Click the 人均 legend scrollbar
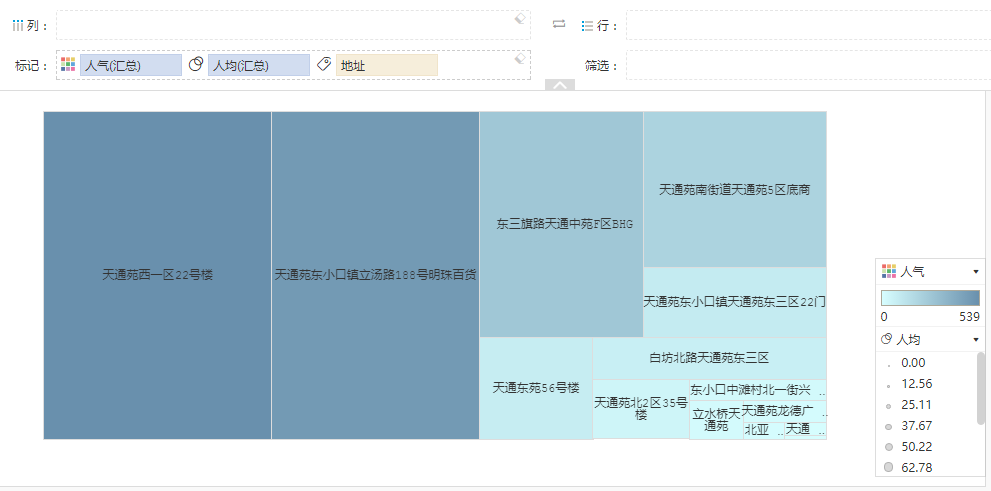This screenshot has width=991, height=491. coord(980,388)
